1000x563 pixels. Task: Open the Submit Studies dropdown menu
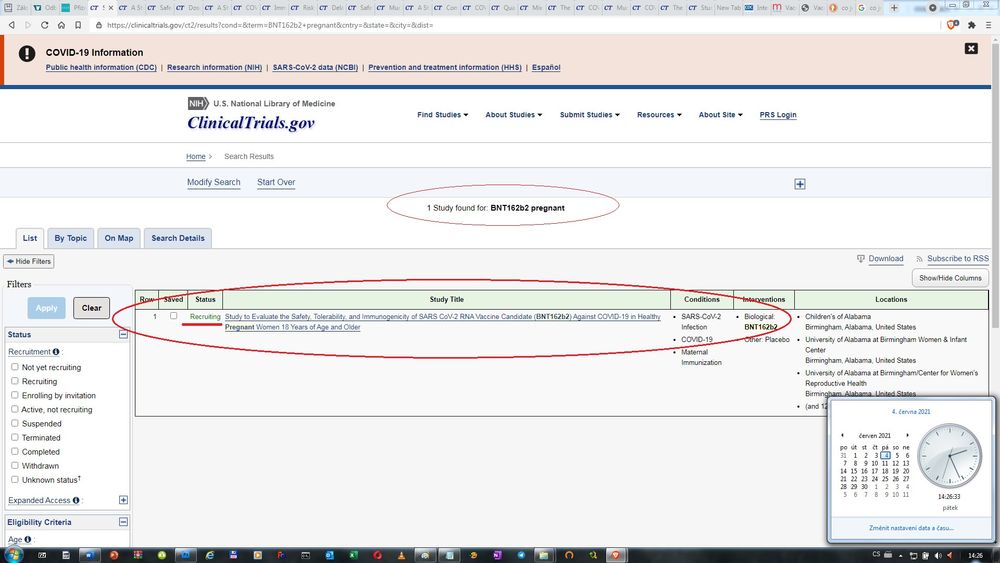pos(589,115)
